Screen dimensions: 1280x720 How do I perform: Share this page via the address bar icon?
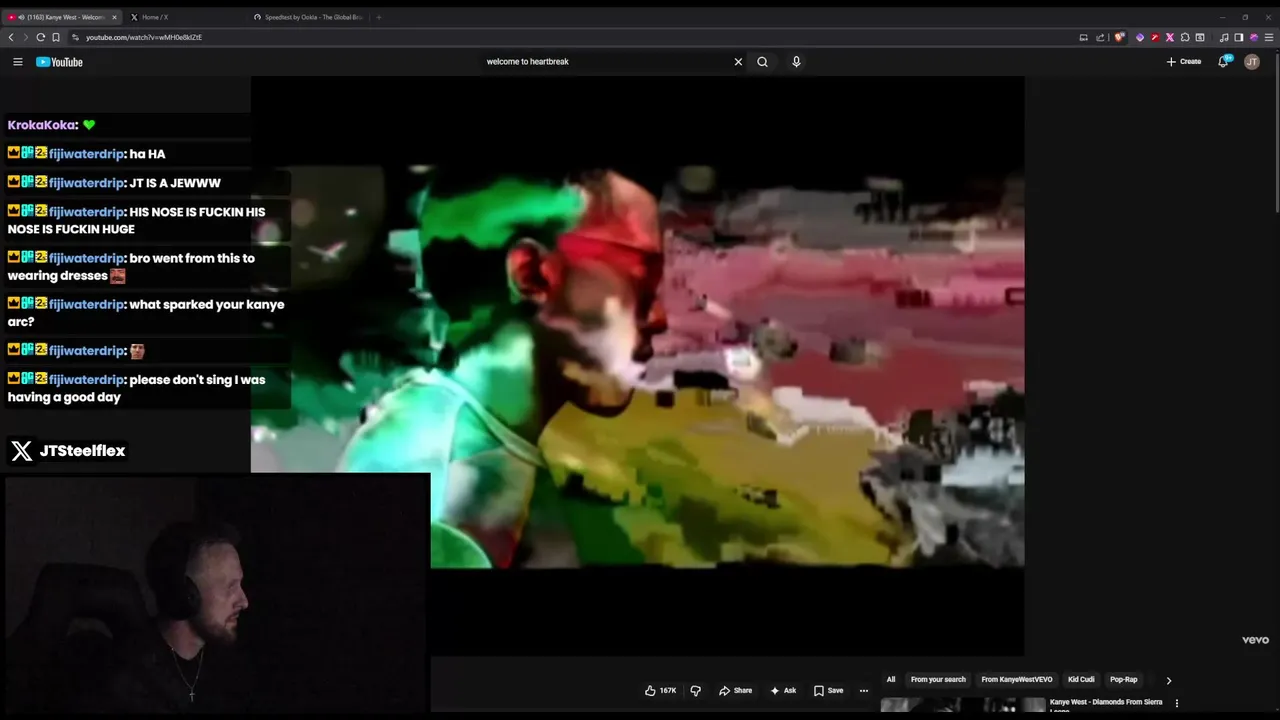click(x=1100, y=37)
